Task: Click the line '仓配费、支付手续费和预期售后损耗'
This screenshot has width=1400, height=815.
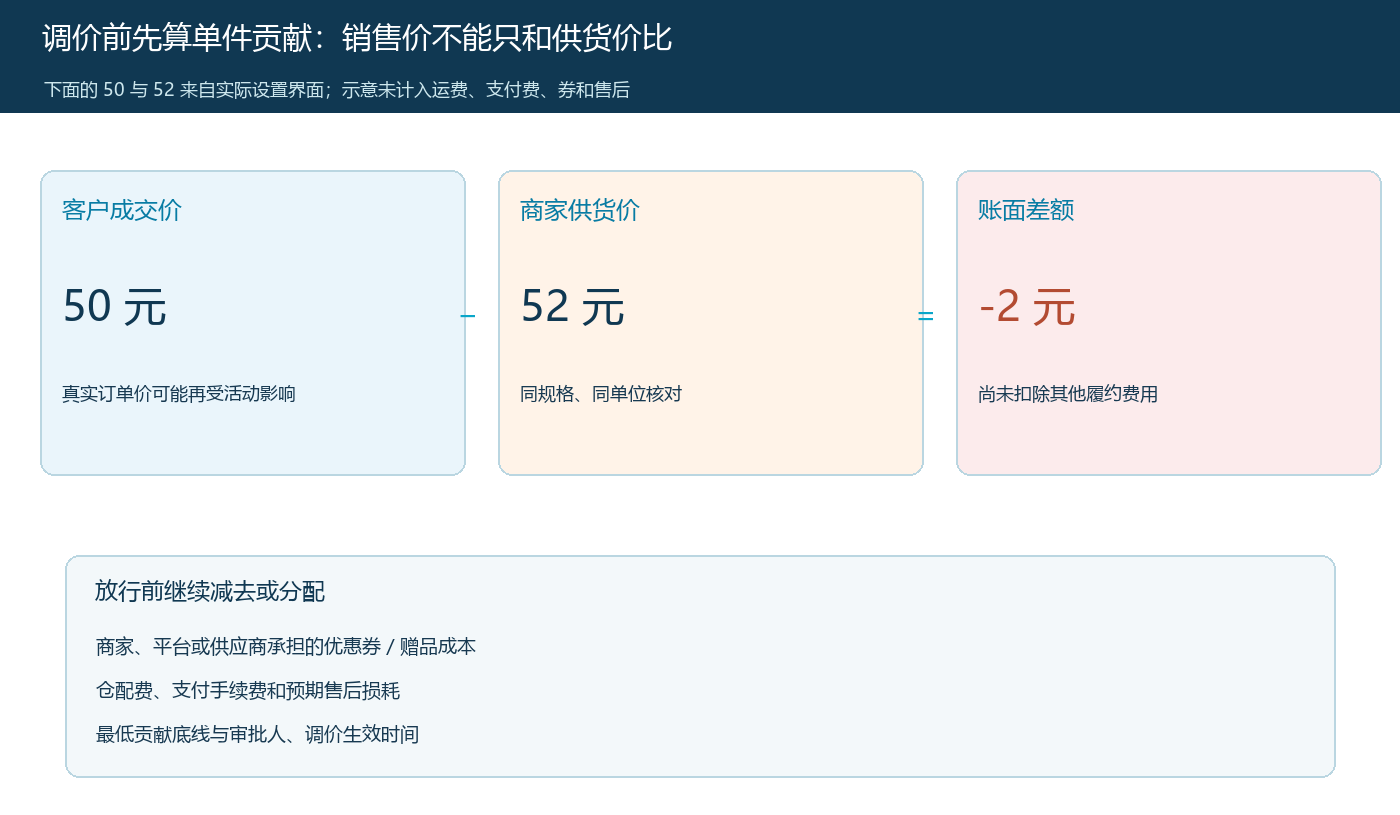Action: [x=248, y=691]
